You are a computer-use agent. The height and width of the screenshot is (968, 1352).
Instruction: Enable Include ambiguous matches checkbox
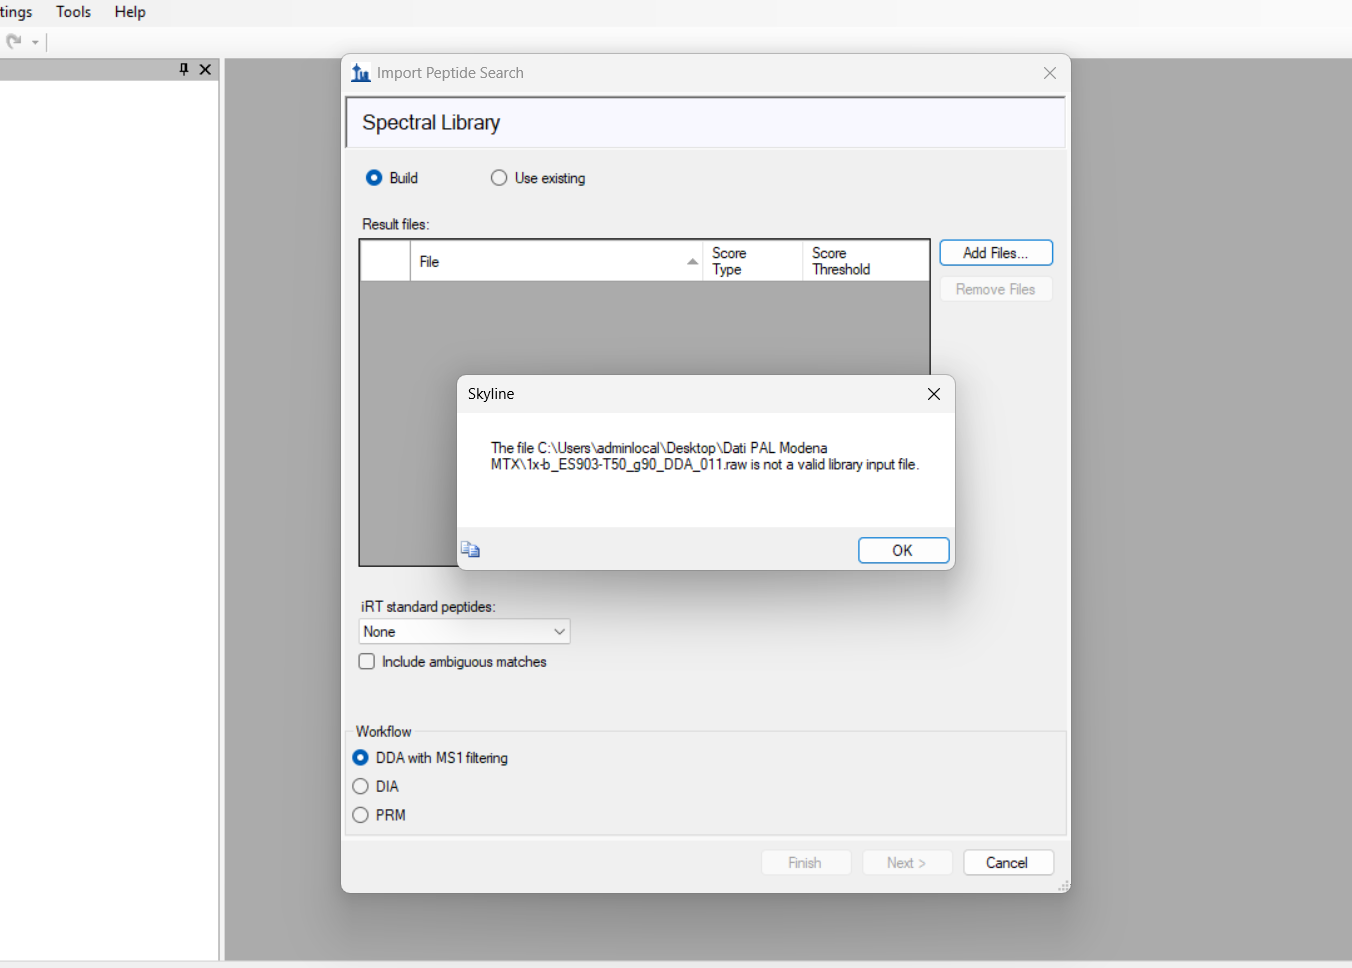[x=367, y=662]
